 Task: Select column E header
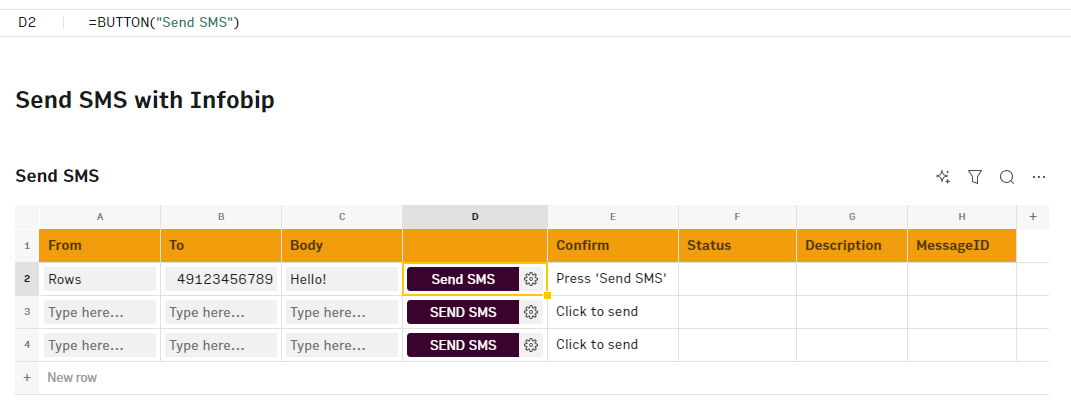(x=613, y=216)
